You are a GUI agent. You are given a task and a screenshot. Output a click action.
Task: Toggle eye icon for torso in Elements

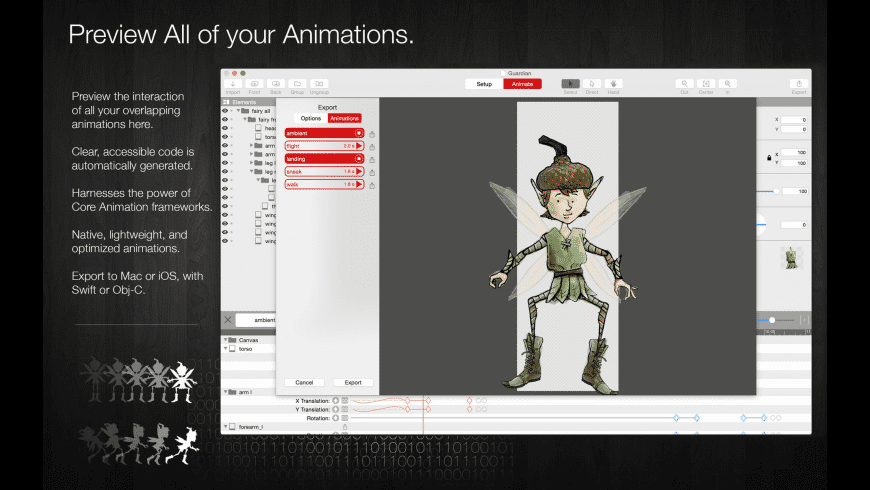tap(225, 137)
